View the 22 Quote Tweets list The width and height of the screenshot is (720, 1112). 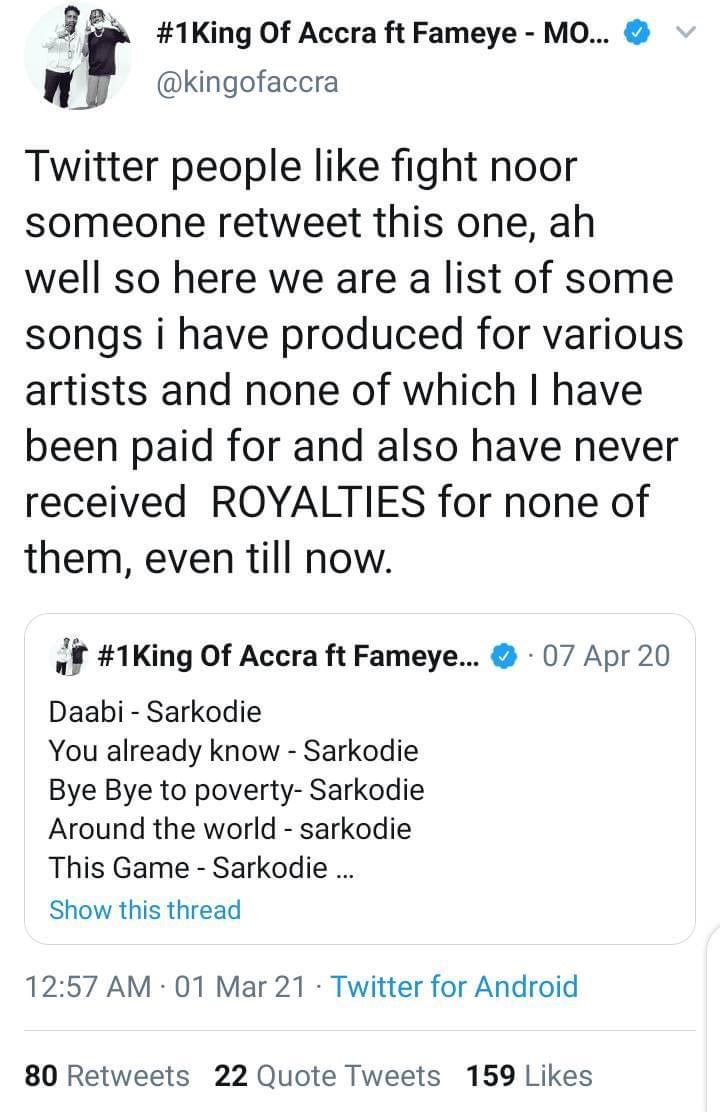pos(327,1076)
